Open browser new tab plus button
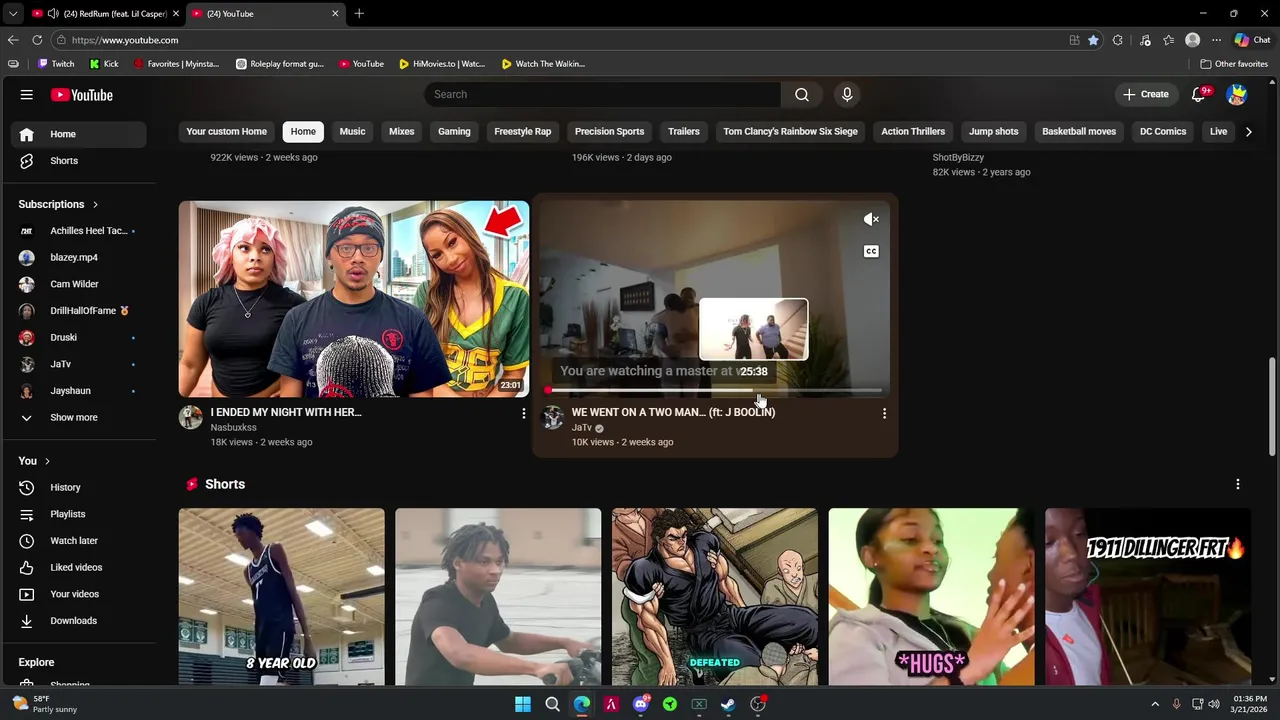The height and width of the screenshot is (720, 1280). (x=359, y=13)
